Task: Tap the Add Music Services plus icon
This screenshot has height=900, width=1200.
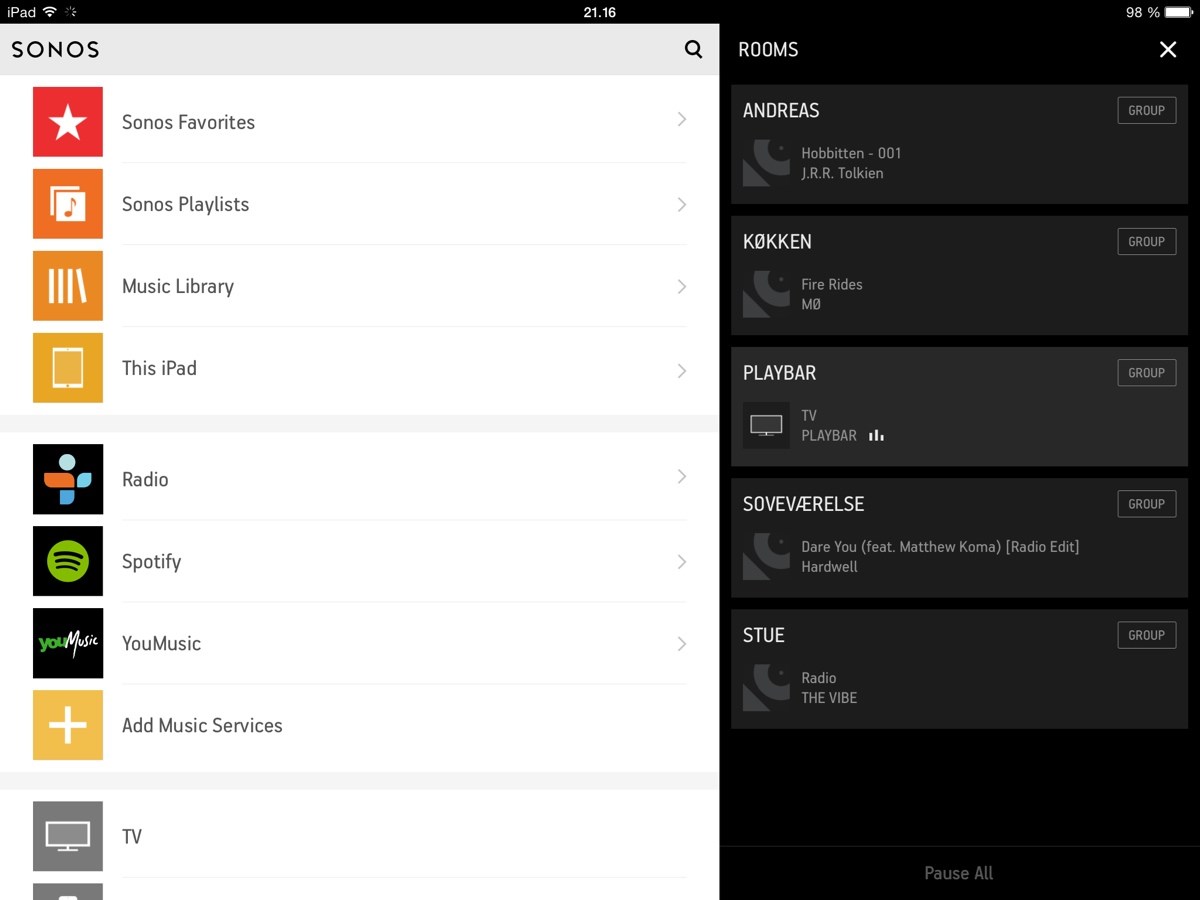Action: pyautogui.click(x=68, y=725)
